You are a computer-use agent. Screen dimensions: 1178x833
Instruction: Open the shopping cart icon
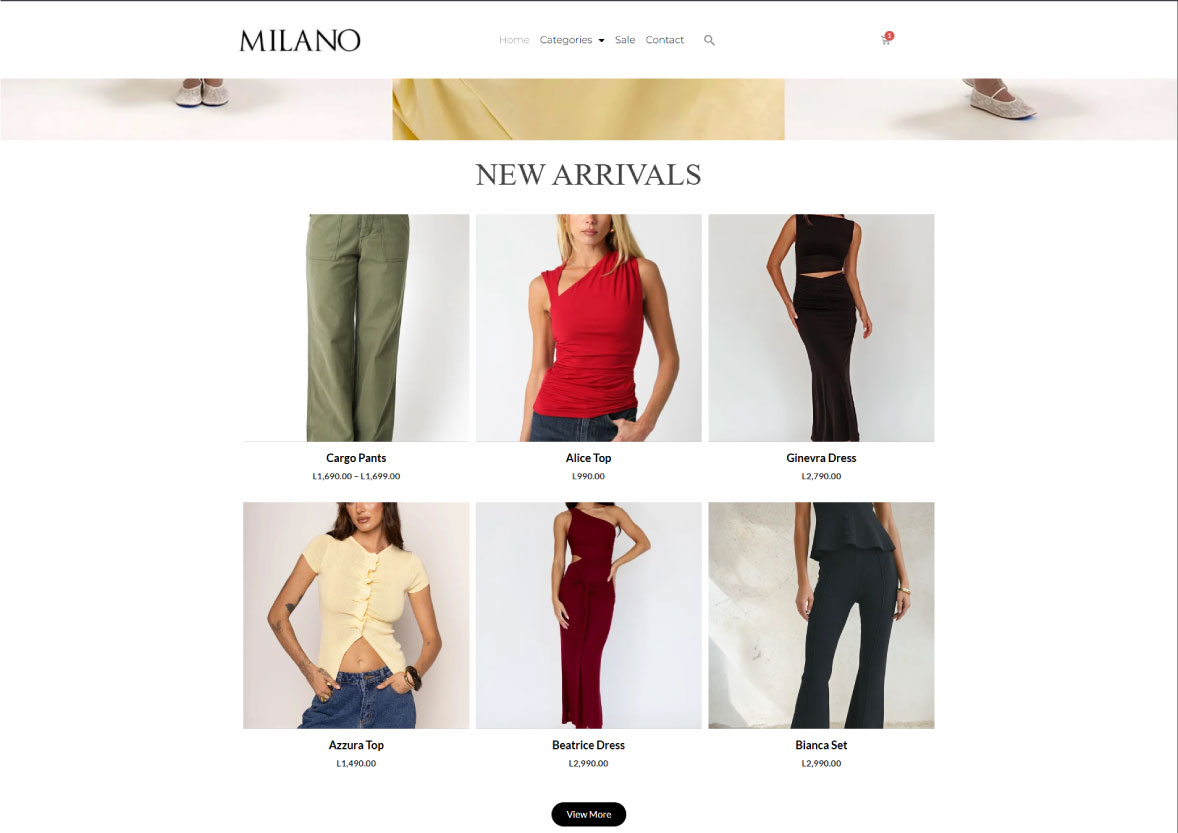point(887,39)
